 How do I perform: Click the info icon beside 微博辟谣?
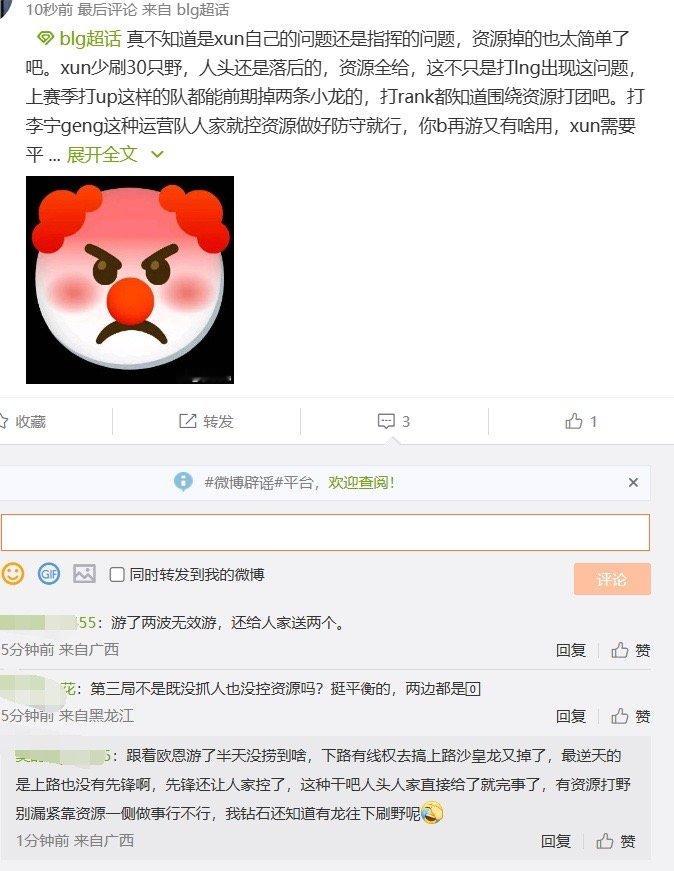point(183,482)
